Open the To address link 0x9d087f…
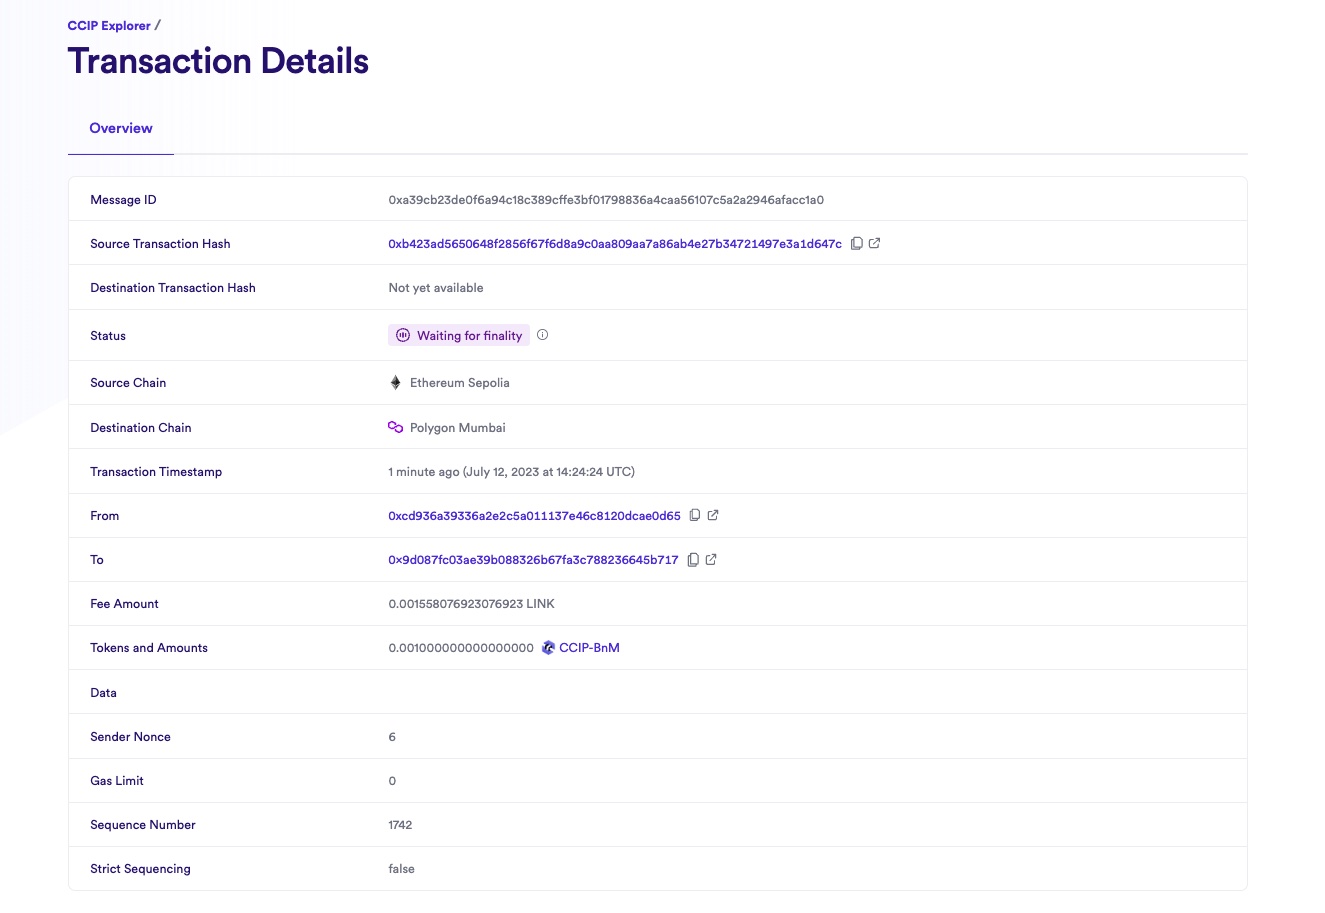The width and height of the screenshot is (1325, 913). tap(533, 559)
